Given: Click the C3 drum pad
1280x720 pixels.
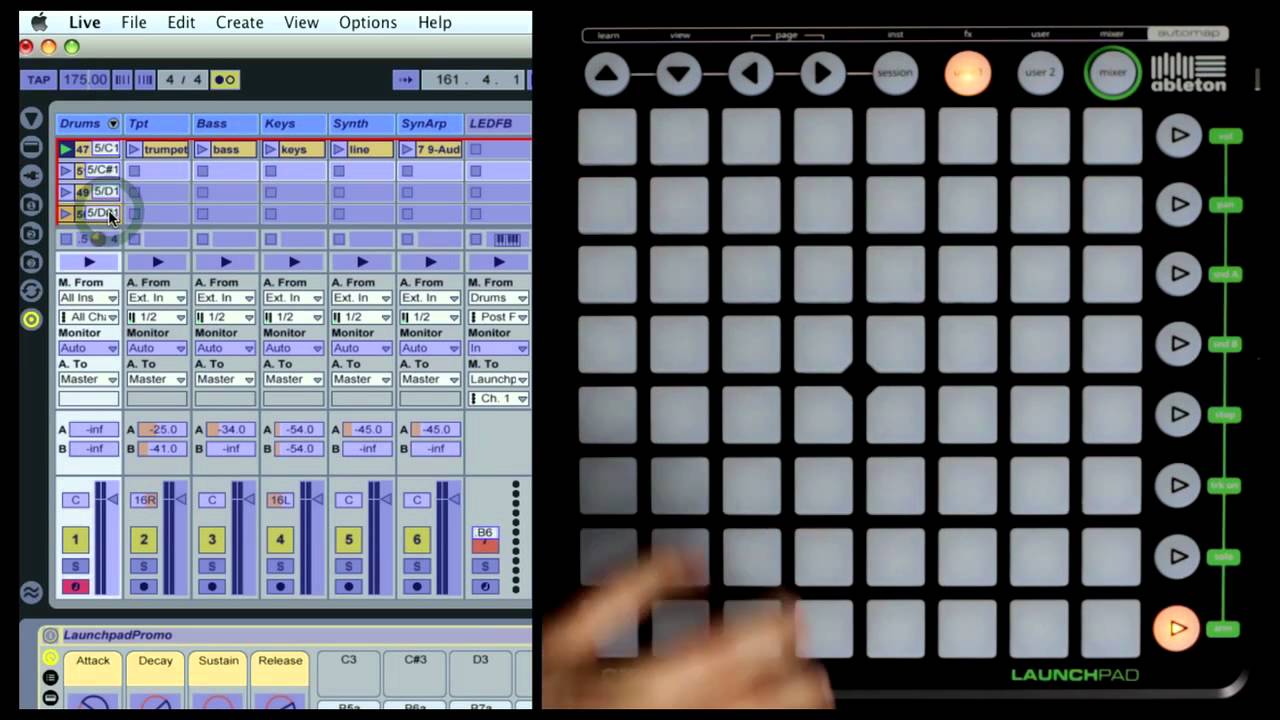Looking at the screenshot, I should click(349, 675).
